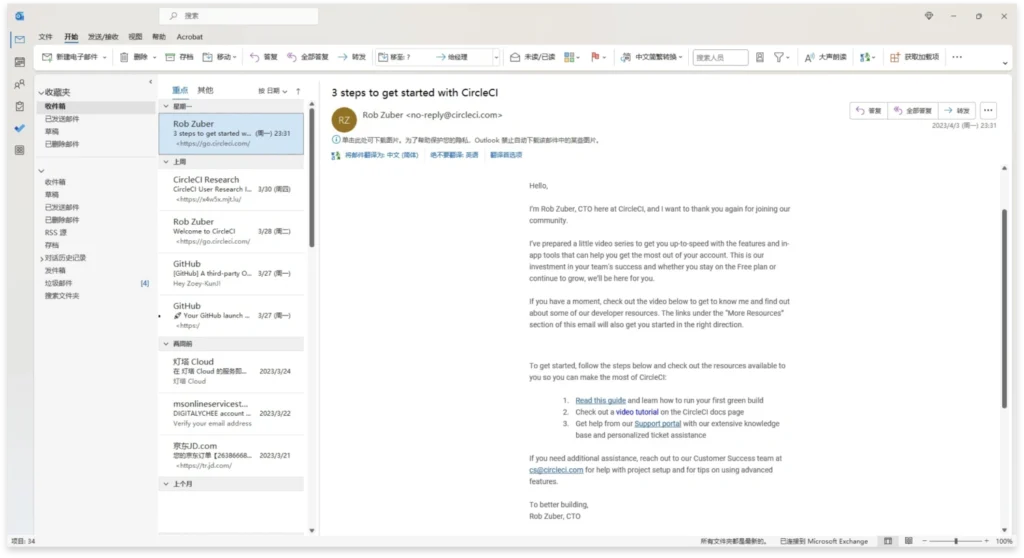
Task: Click the 'Support portal' link in email
Action: [x=658, y=424]
